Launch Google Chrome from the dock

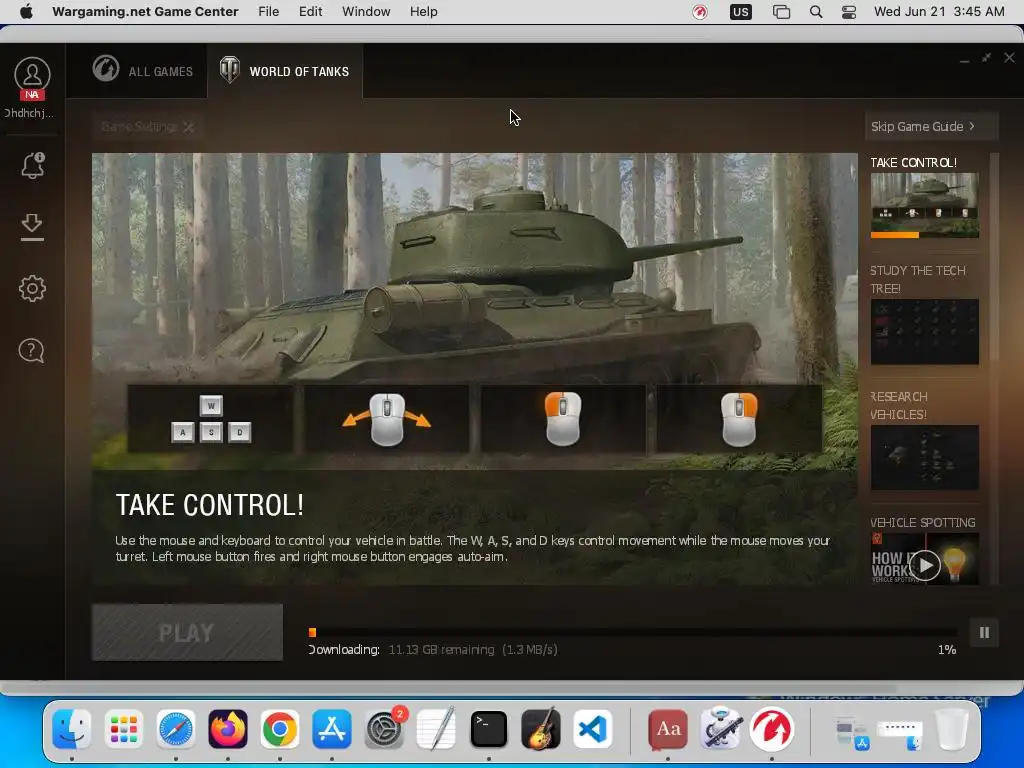pos(280,729)
